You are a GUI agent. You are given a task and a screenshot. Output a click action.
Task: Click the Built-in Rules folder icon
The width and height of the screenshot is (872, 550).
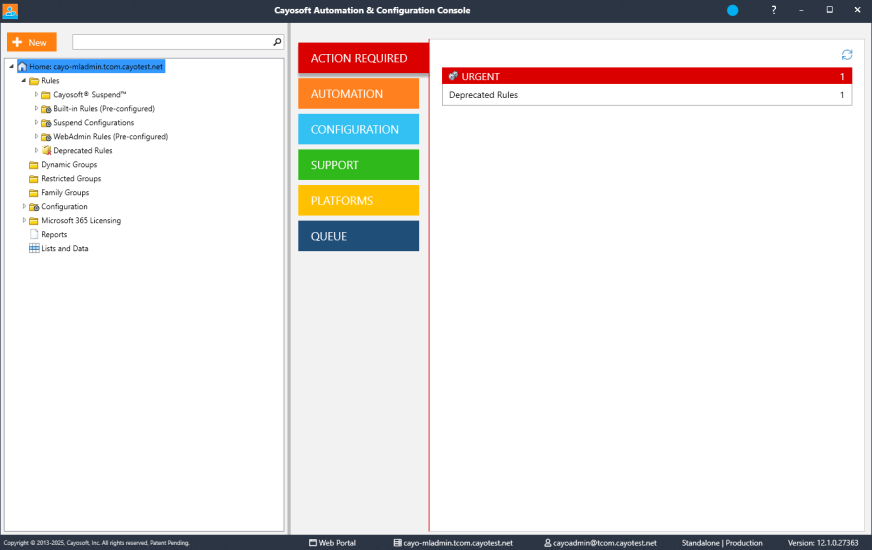coord(46,109)
